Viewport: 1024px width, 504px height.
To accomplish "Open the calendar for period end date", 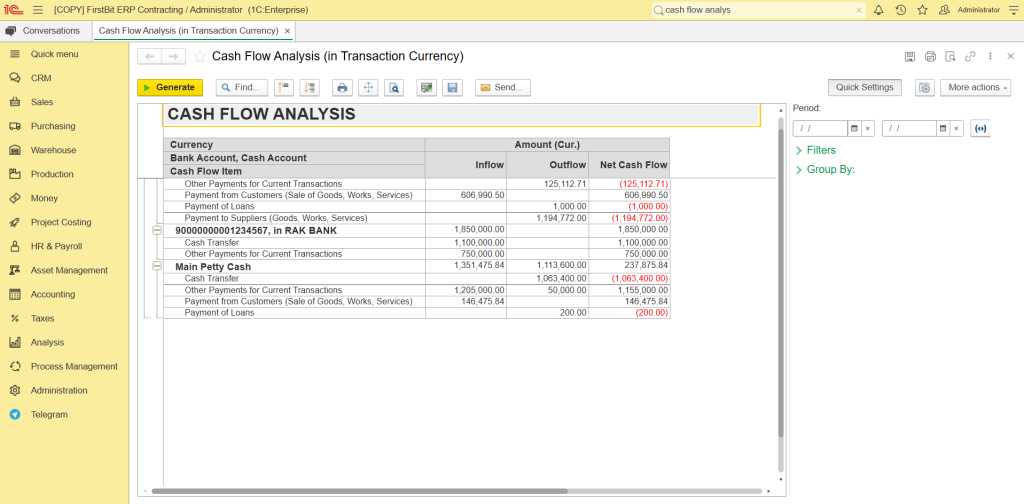I will (x=943, y=129).
